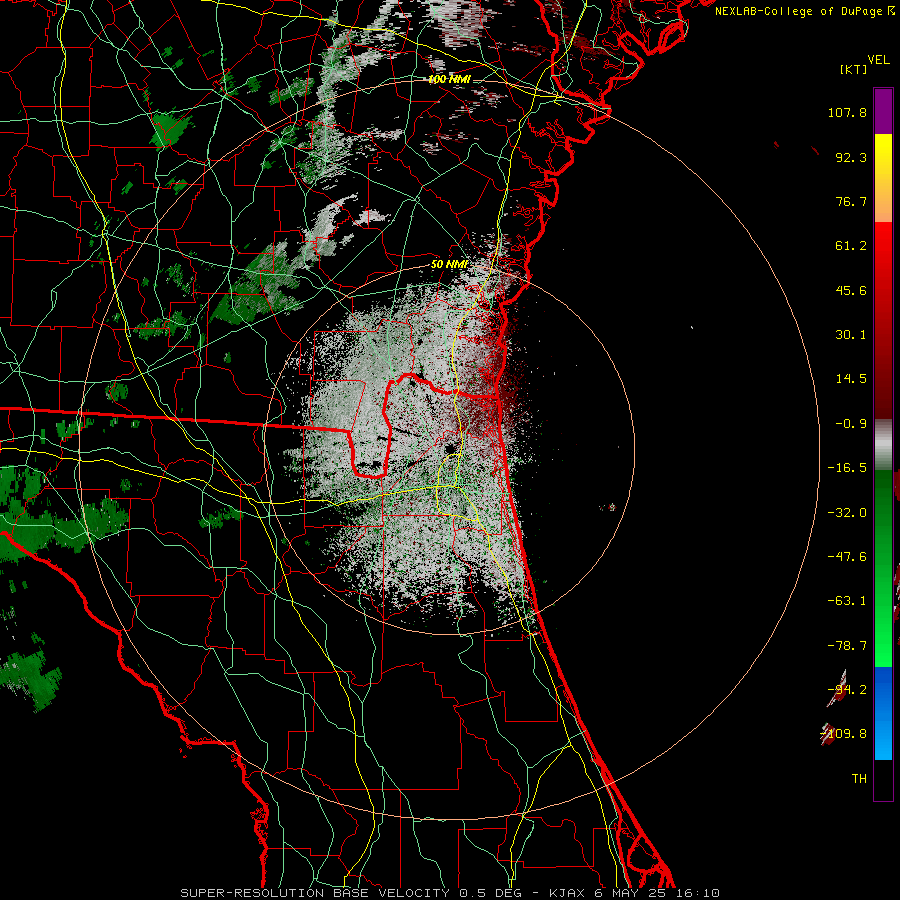Click the 50 NMI range ring label
Viewport: 900px width, 900px height.
coord(449,265)
